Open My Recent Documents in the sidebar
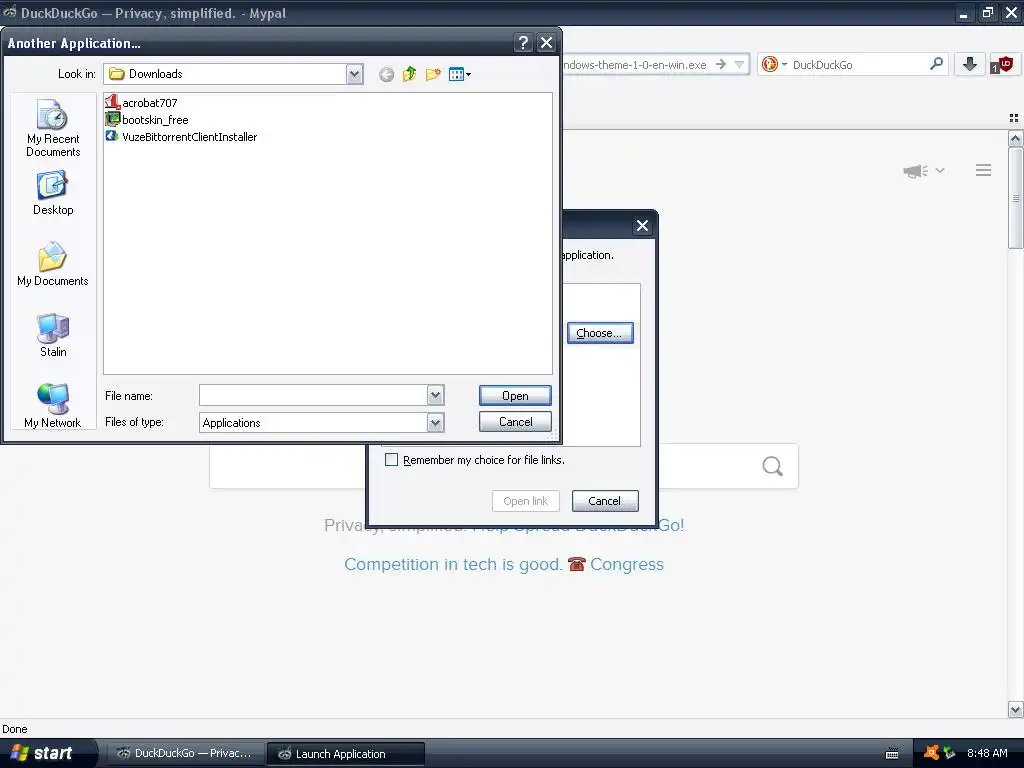The image size is (1024, 768). coord(53,128)
